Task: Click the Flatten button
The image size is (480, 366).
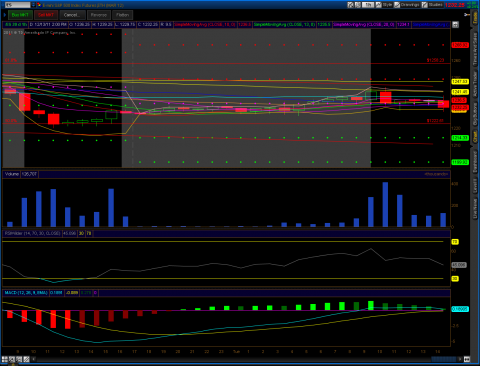Action: [x=123, y=15]
